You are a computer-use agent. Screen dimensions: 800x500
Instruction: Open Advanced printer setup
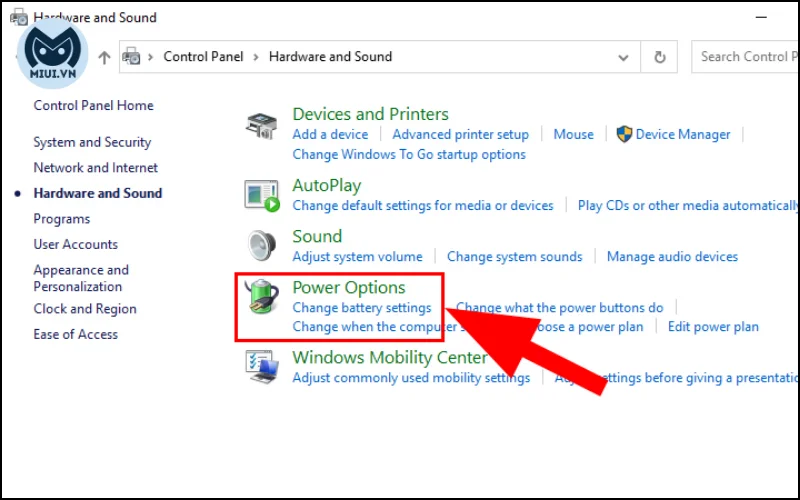pos(460,134)
